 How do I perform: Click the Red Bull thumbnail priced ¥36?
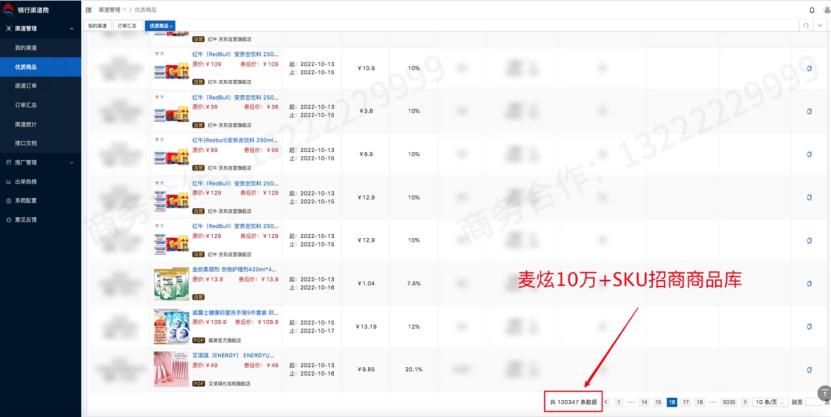171,111
